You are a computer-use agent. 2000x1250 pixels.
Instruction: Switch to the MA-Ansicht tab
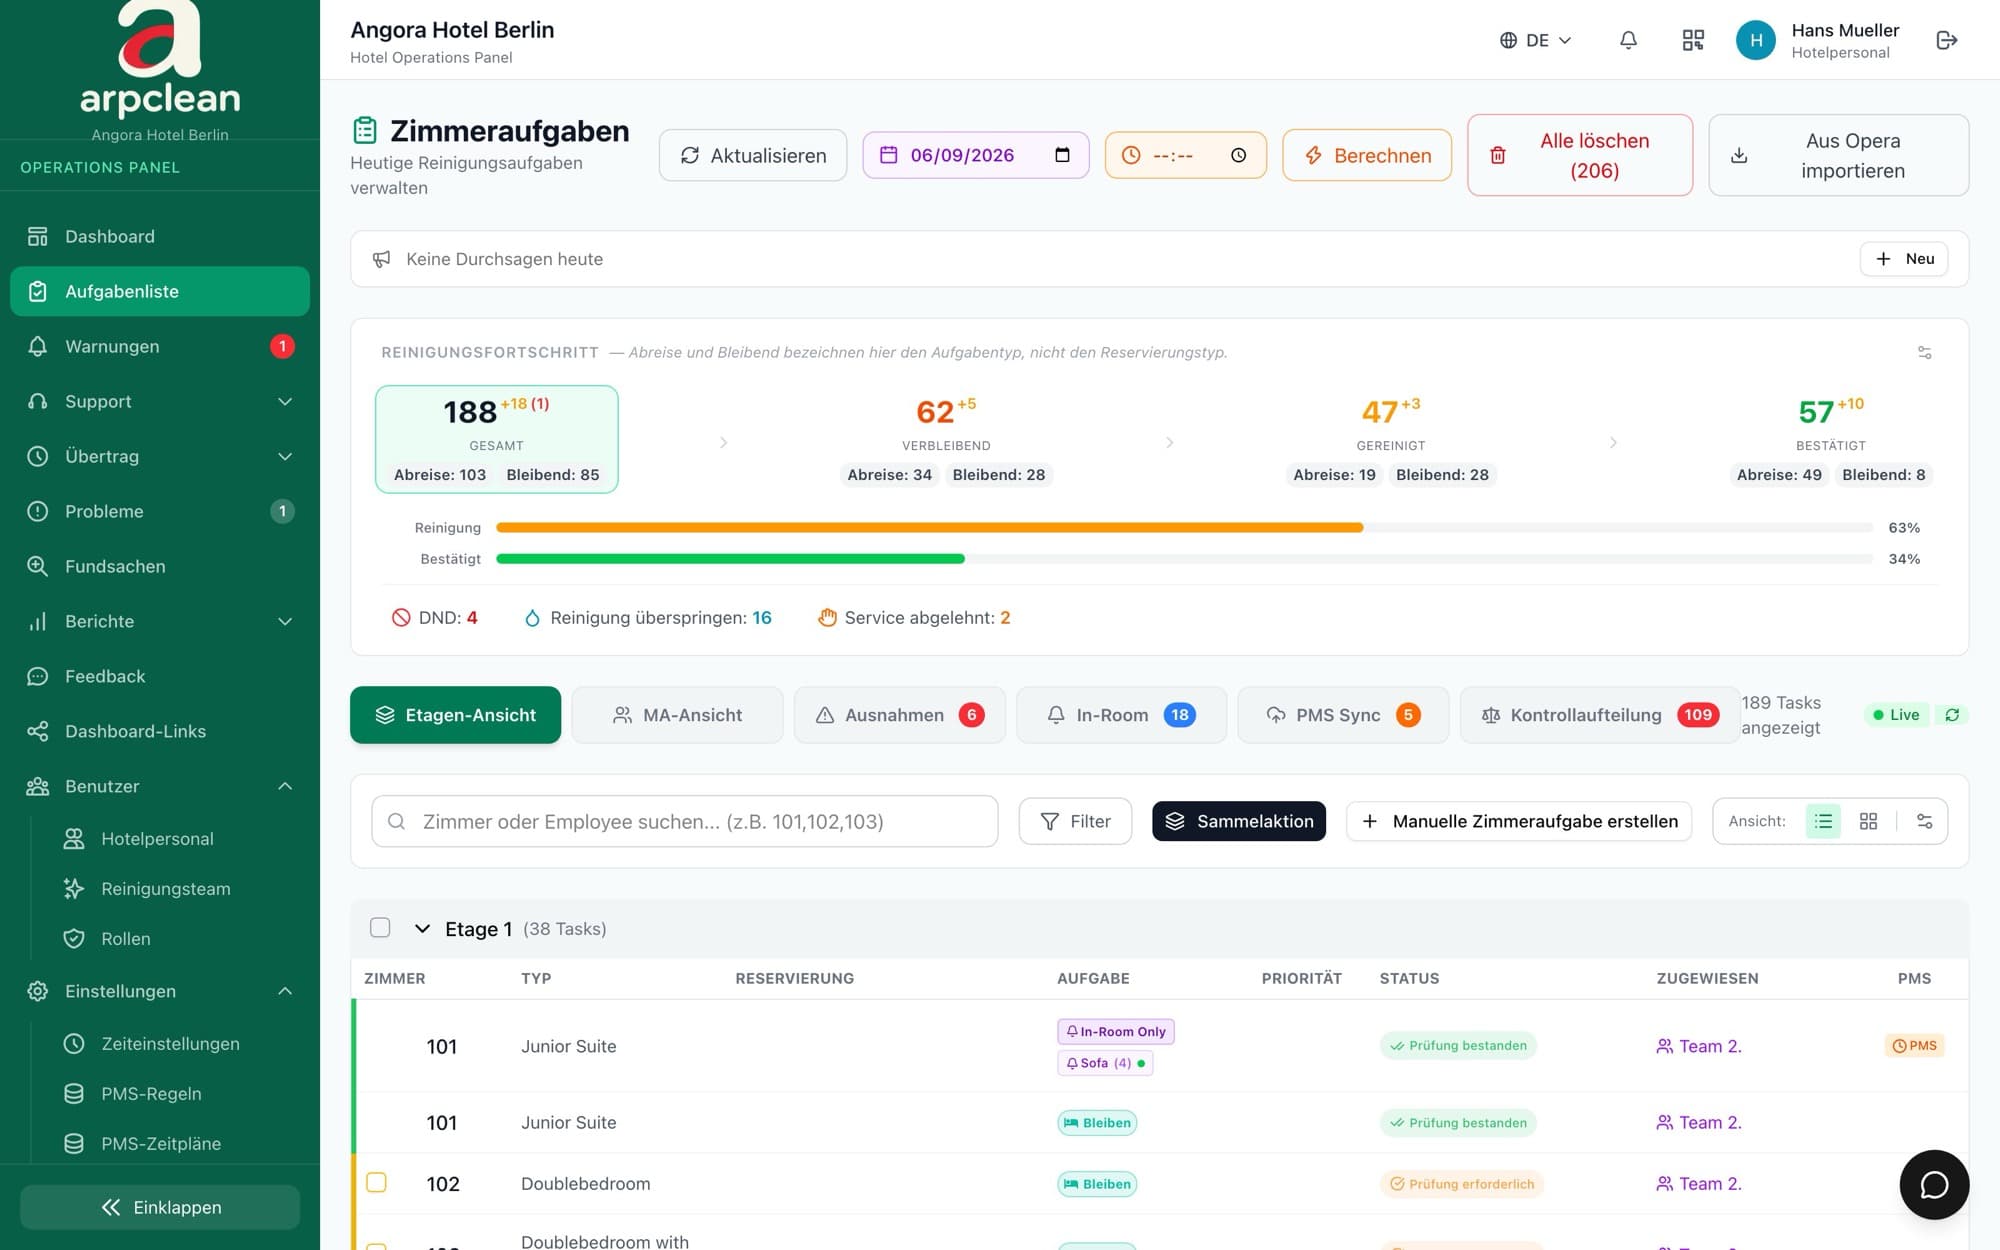tap(677, 715)
